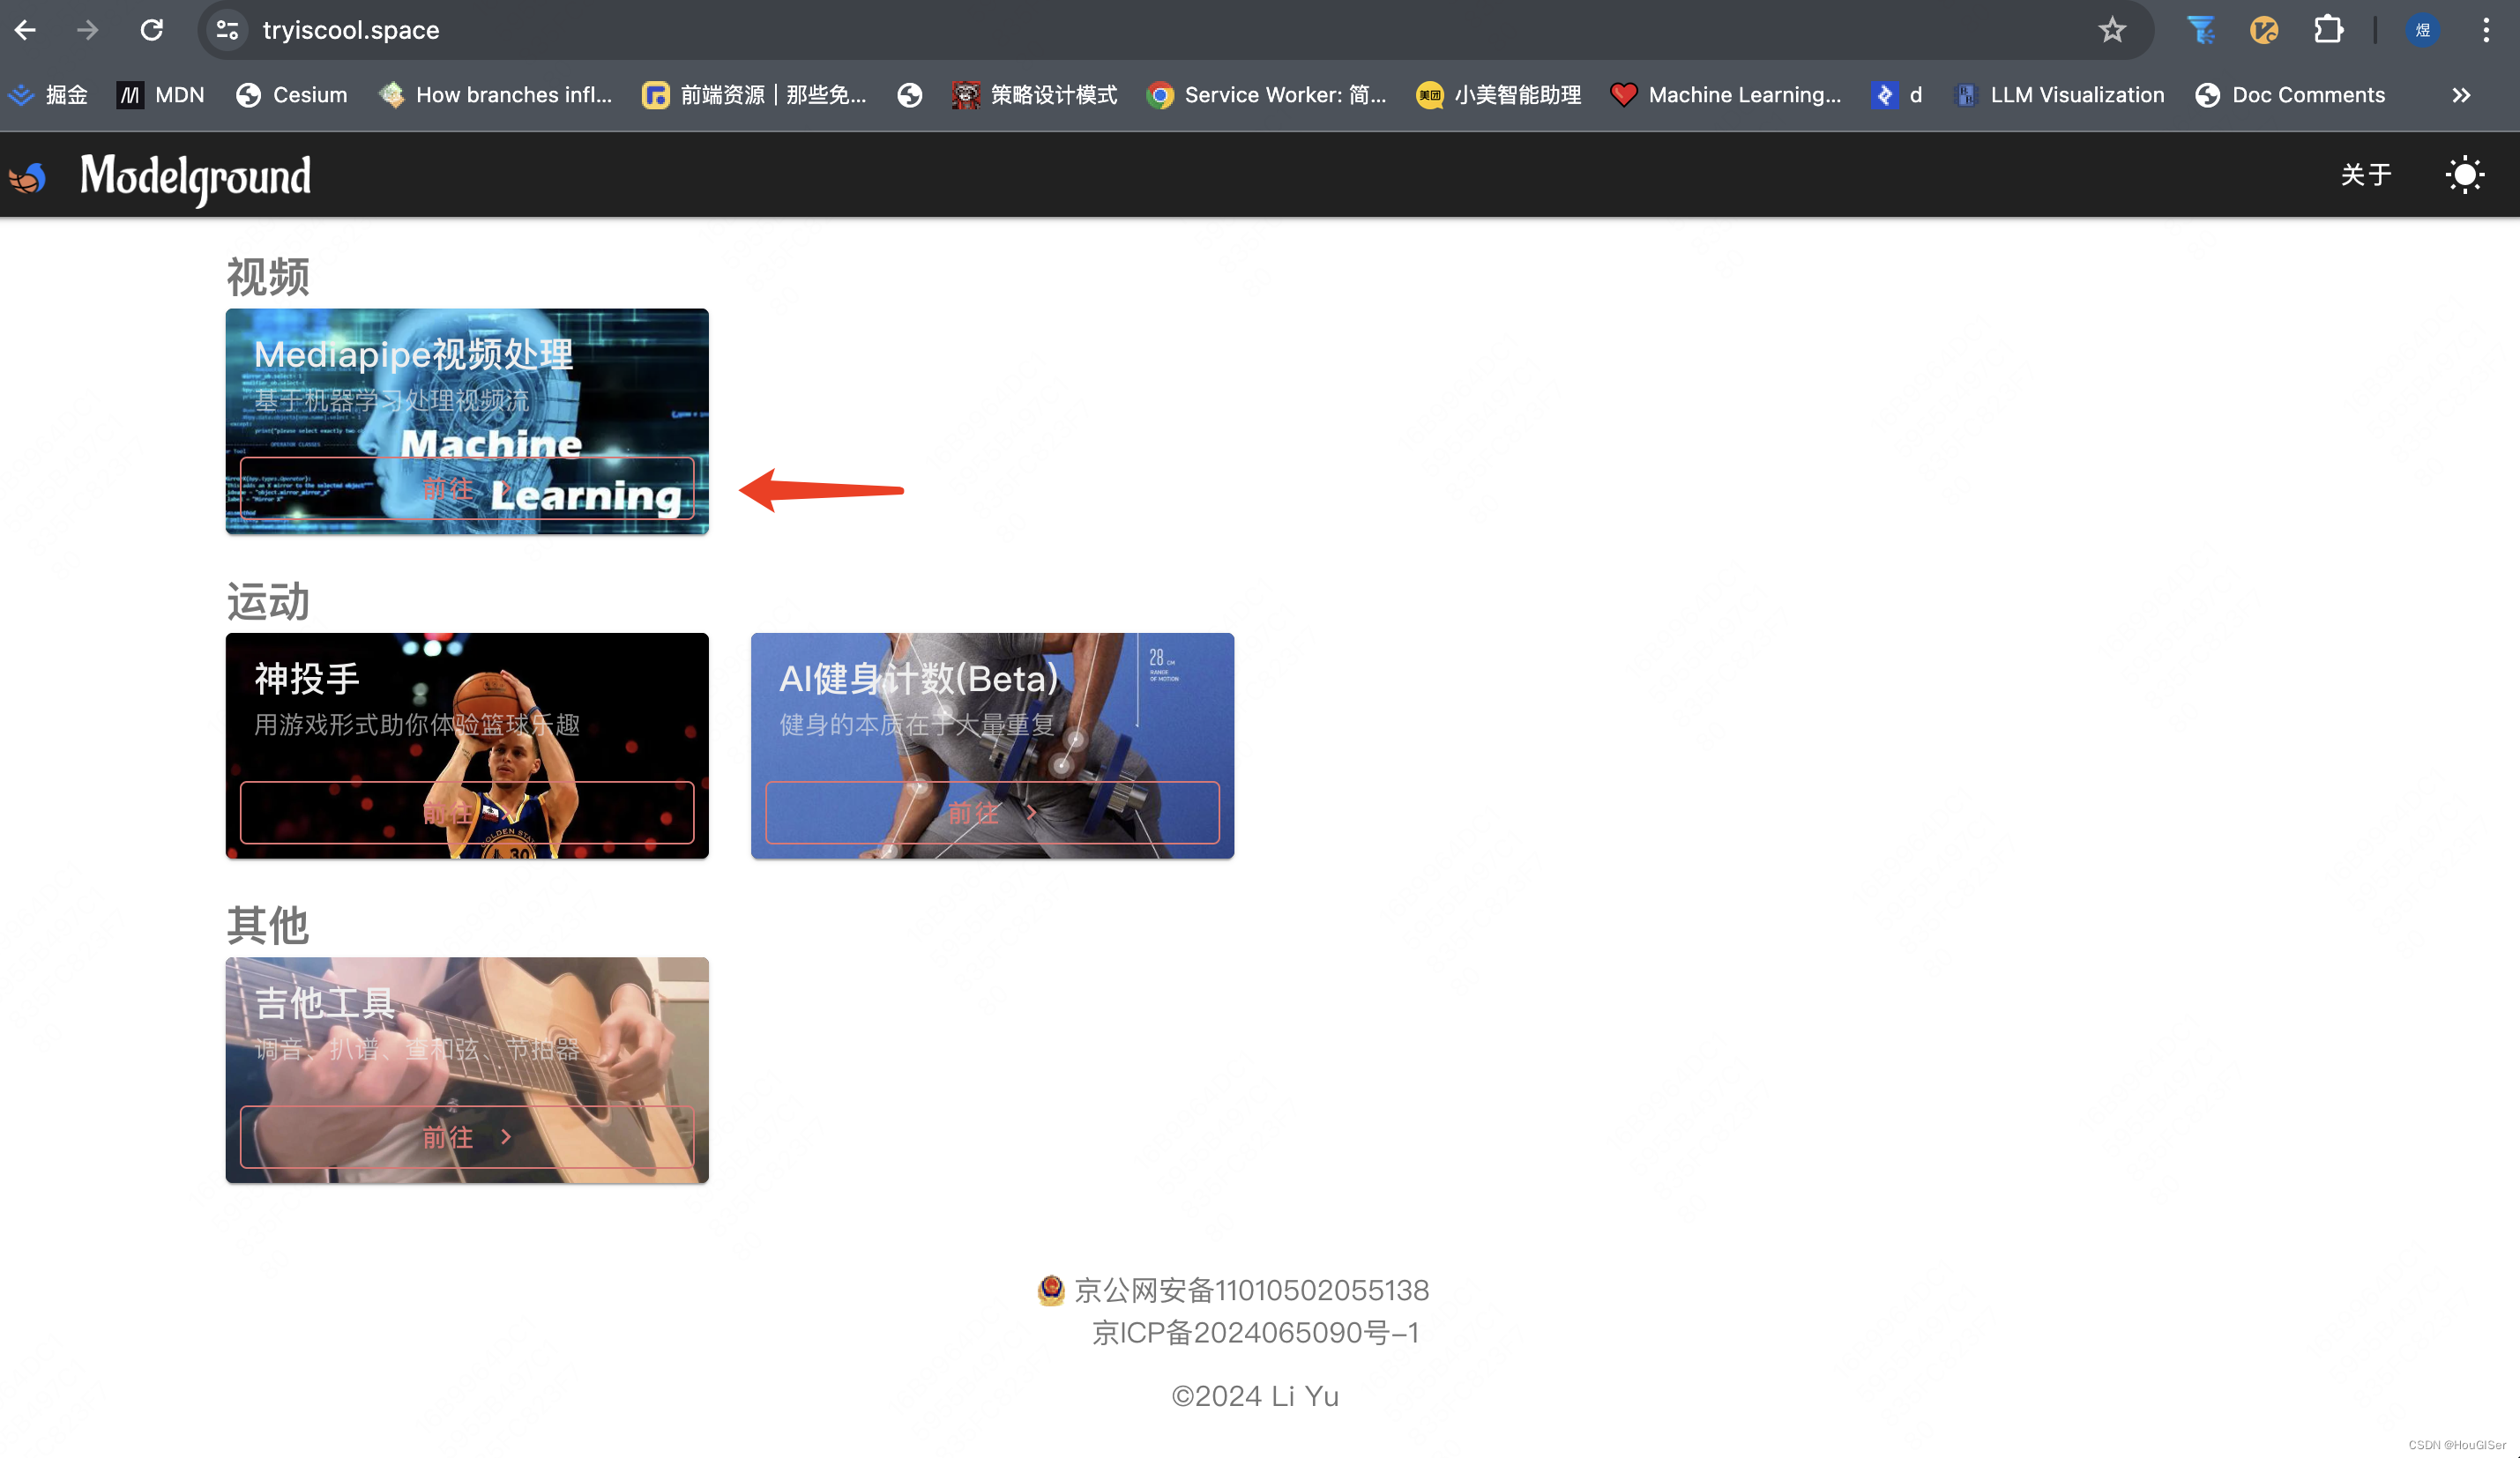This screenshot has width=2520, height=1458.
Task: Open the Cesium bookmark
Action: tap(292, 95)
